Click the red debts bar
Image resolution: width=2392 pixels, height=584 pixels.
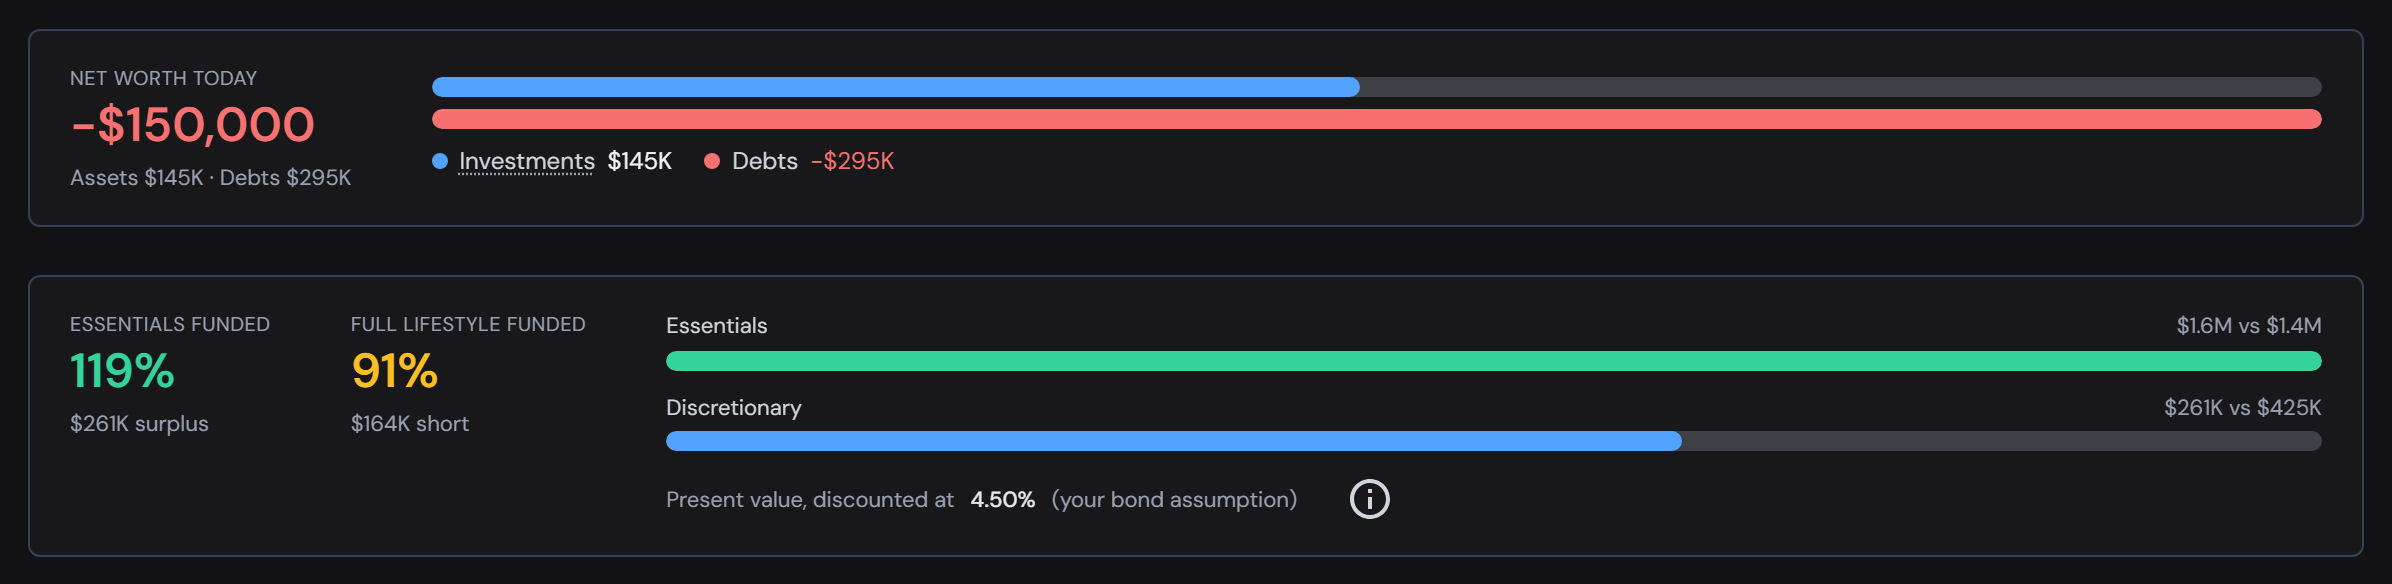coord(1377,119)
